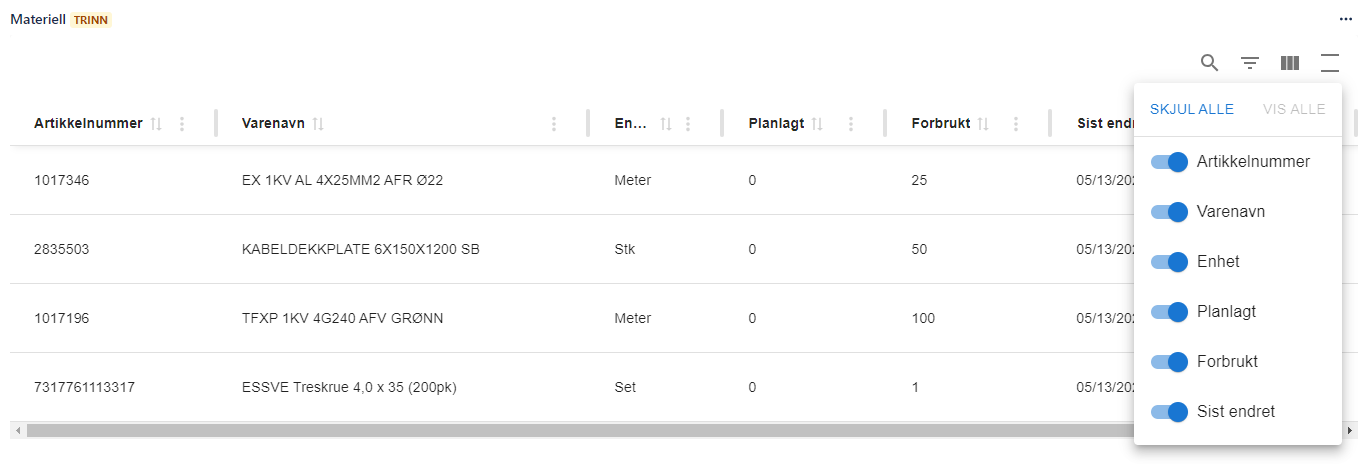Open Planlagt column actions menu
This screenshot has width=1364, height=464.
click(x=851, y=124)
